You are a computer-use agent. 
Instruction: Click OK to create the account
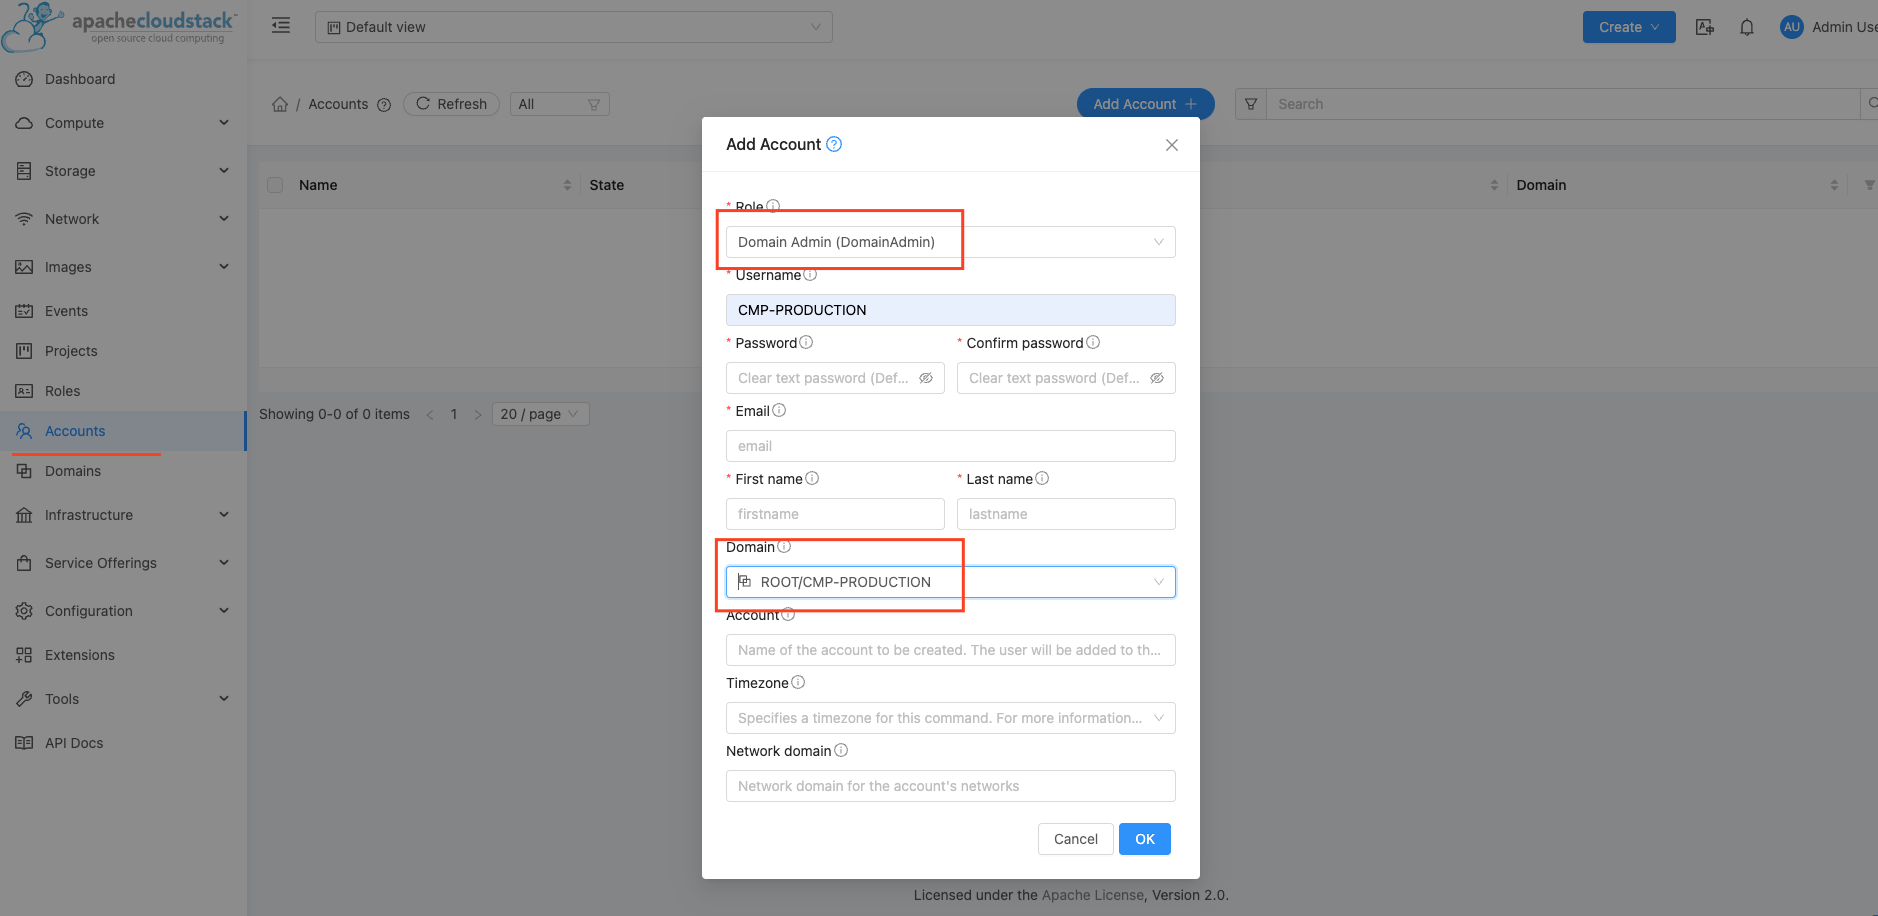(1145, 839)
